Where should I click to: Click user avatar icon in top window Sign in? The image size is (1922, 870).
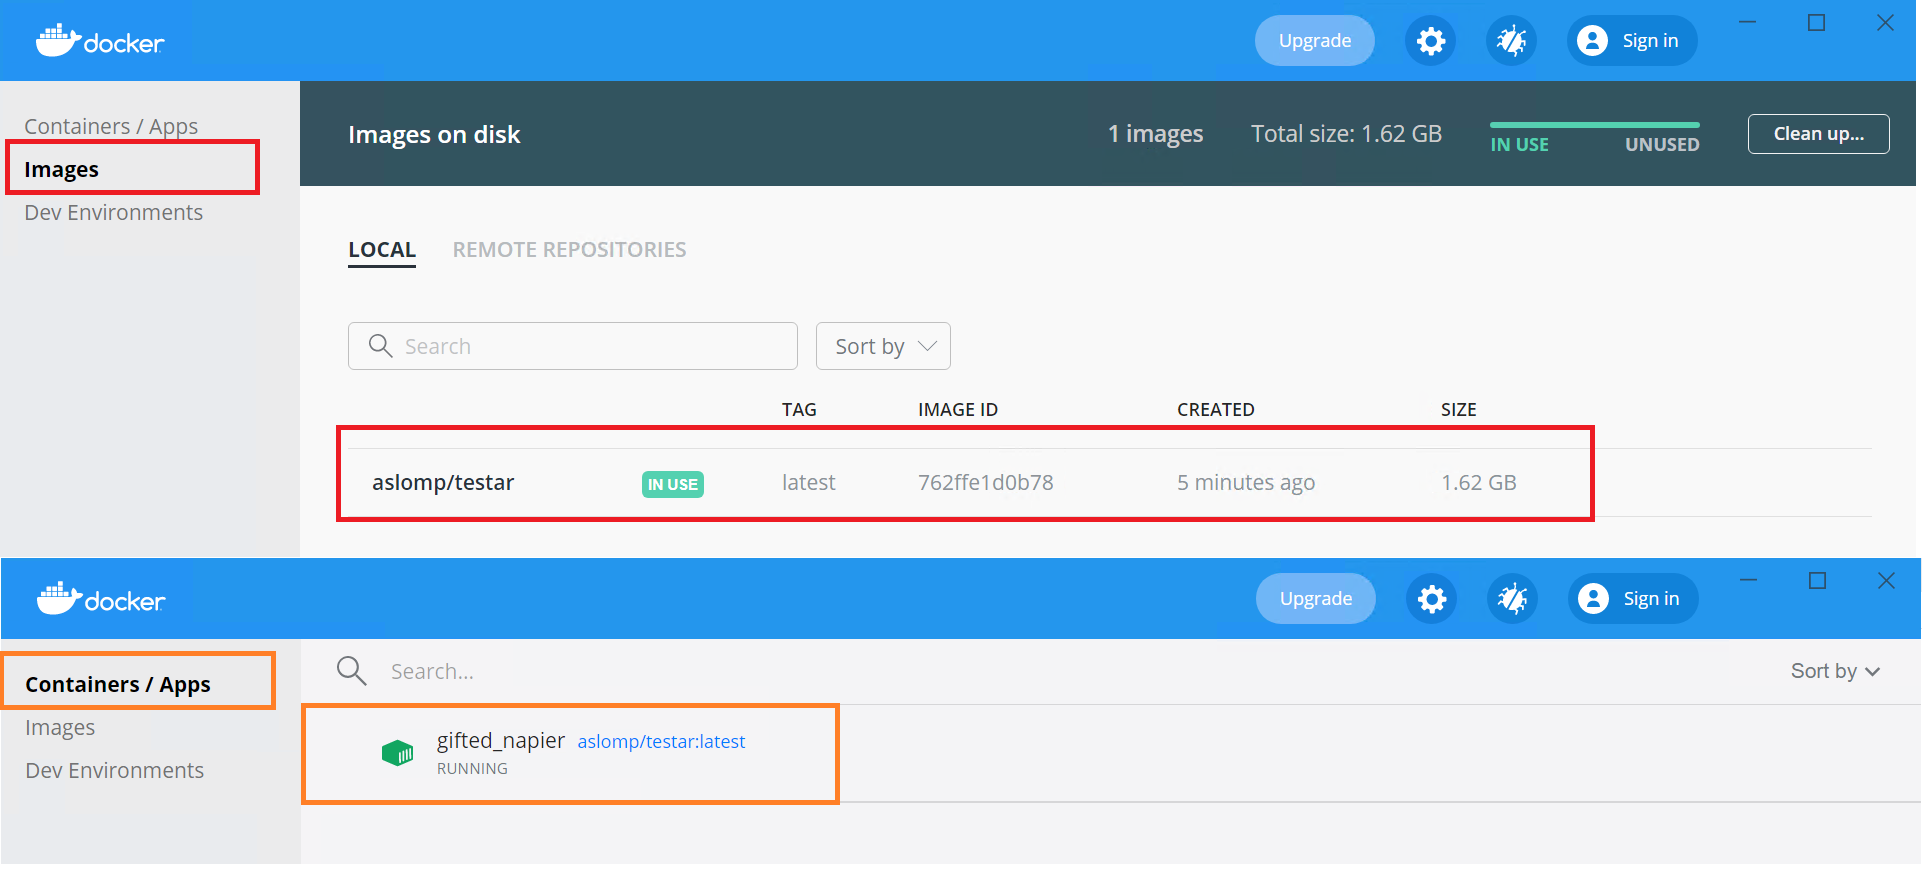tap(1592, 41)
